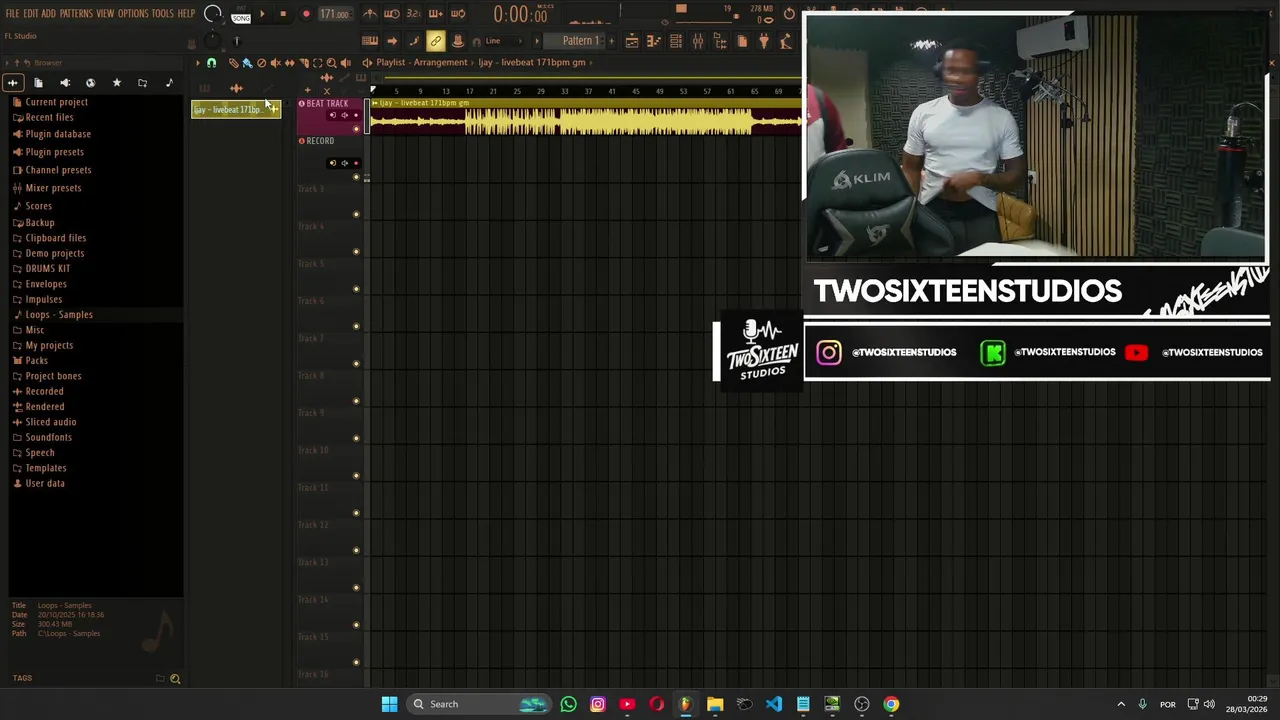
Task: Select browser 'All' tab icon
Action: tap(13, 83)
